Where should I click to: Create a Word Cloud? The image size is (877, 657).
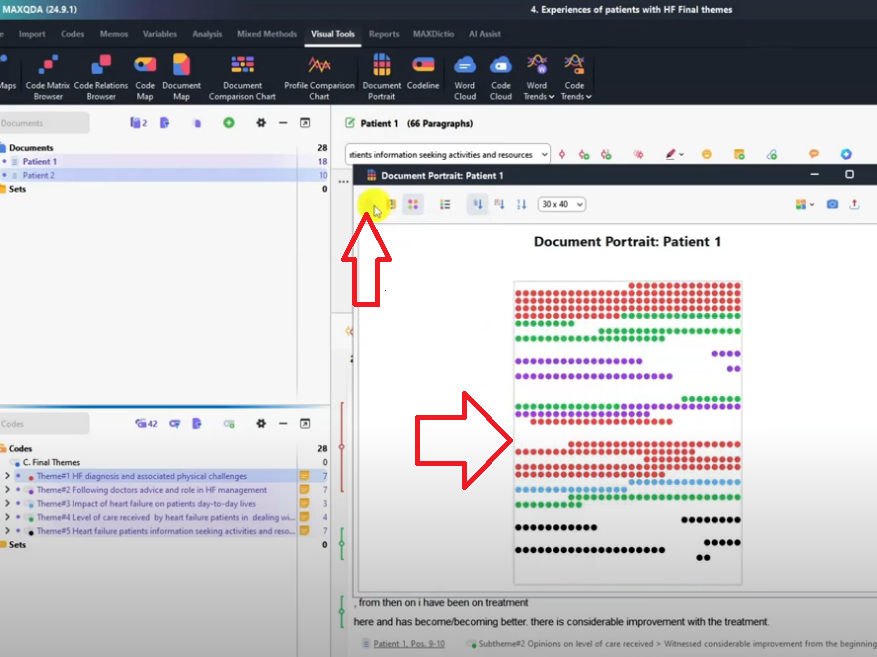464,77
